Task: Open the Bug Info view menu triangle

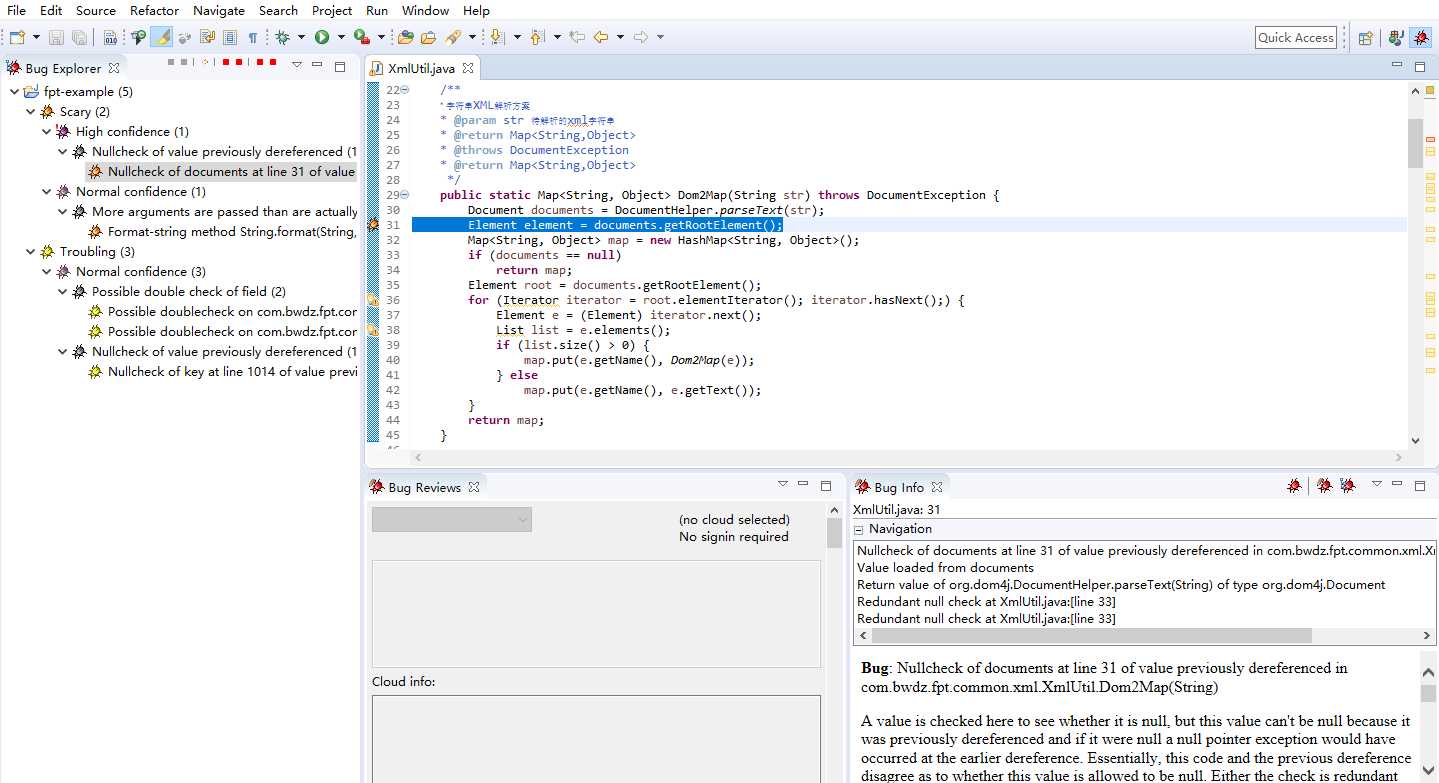Action: [x=1377, y=484]
